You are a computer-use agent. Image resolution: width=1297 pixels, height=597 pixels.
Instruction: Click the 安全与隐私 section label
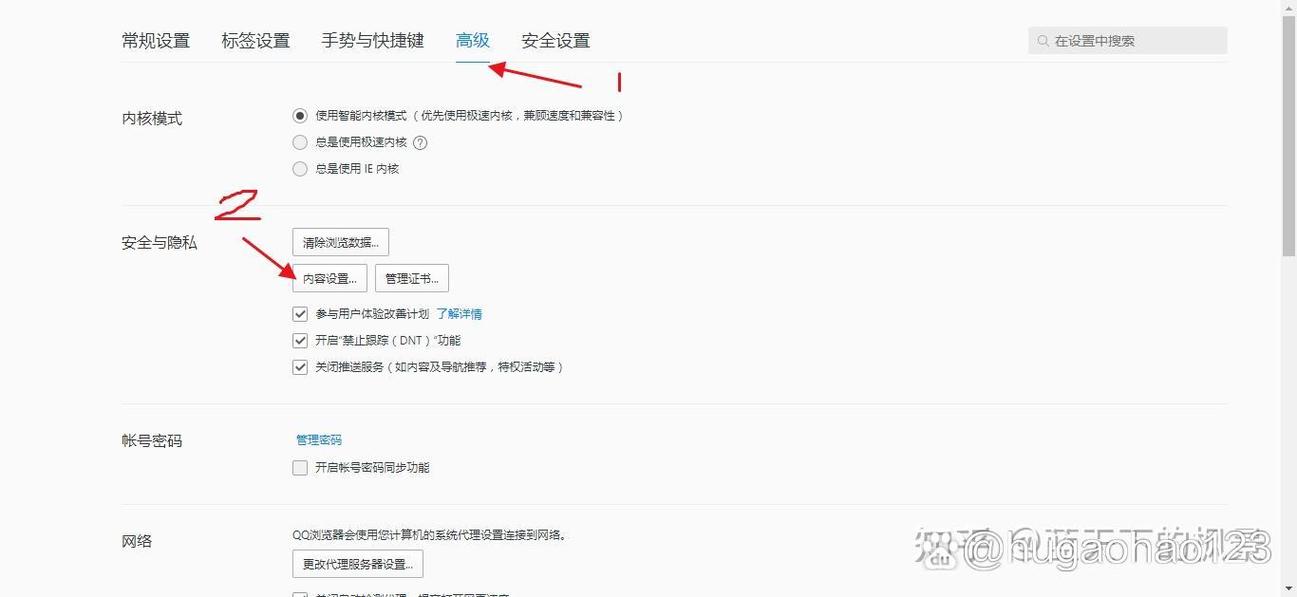(x=160, y=243)
